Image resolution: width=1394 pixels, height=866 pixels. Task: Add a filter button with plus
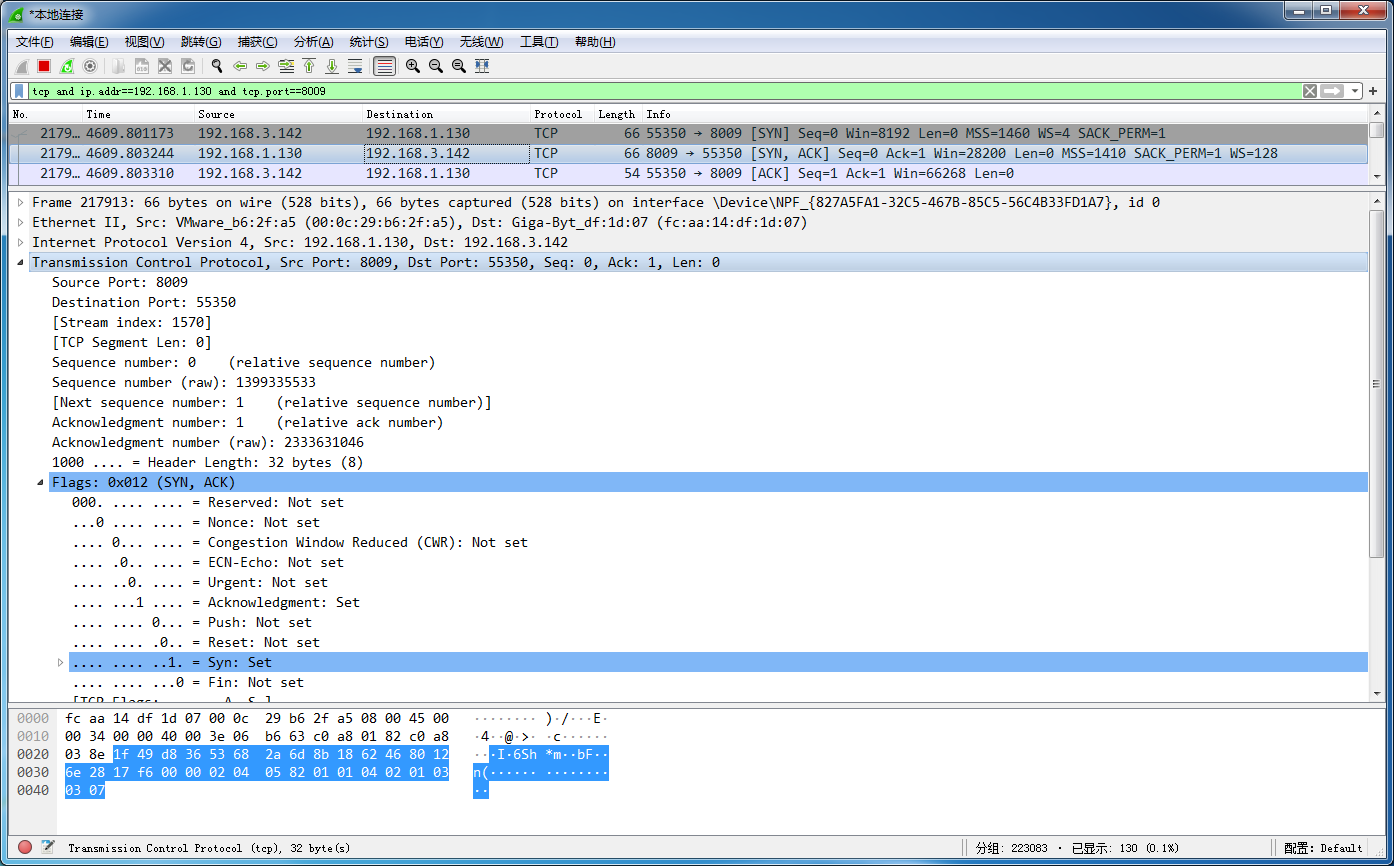coord(1373,91)
